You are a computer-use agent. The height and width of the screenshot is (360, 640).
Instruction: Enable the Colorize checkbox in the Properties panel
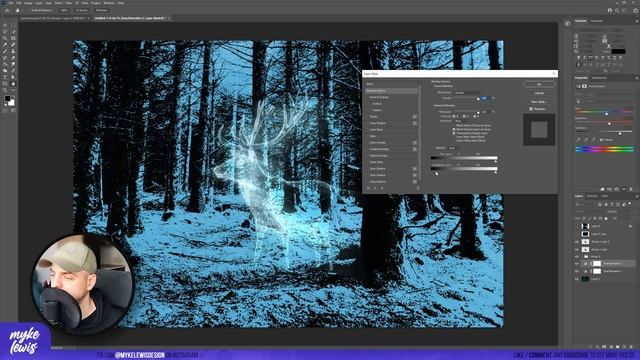(602, 140)
